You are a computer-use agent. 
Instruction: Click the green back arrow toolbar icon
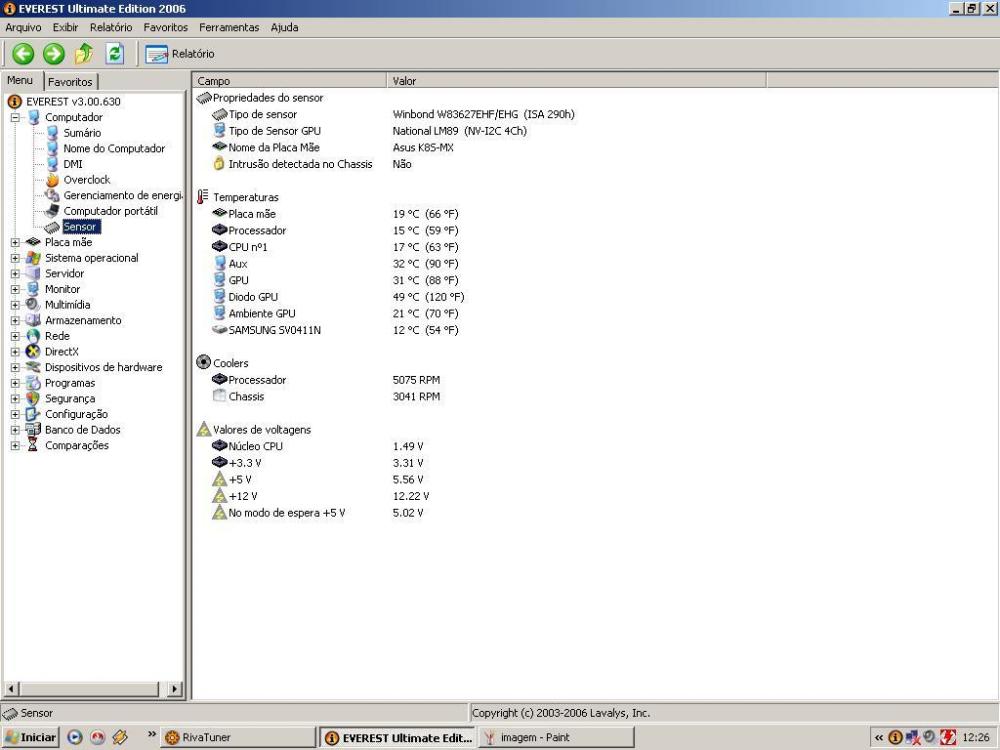[x=23, y=54]
